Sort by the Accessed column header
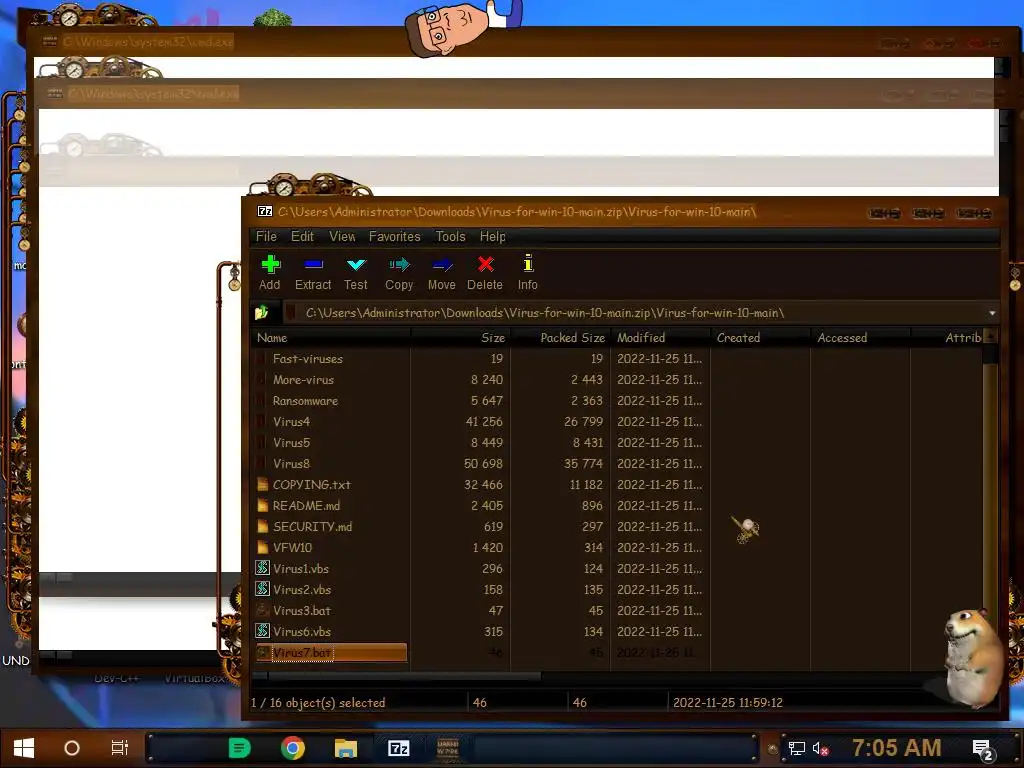The width and height of the screenshot is (1024, 768). click(x=861, y=338)
